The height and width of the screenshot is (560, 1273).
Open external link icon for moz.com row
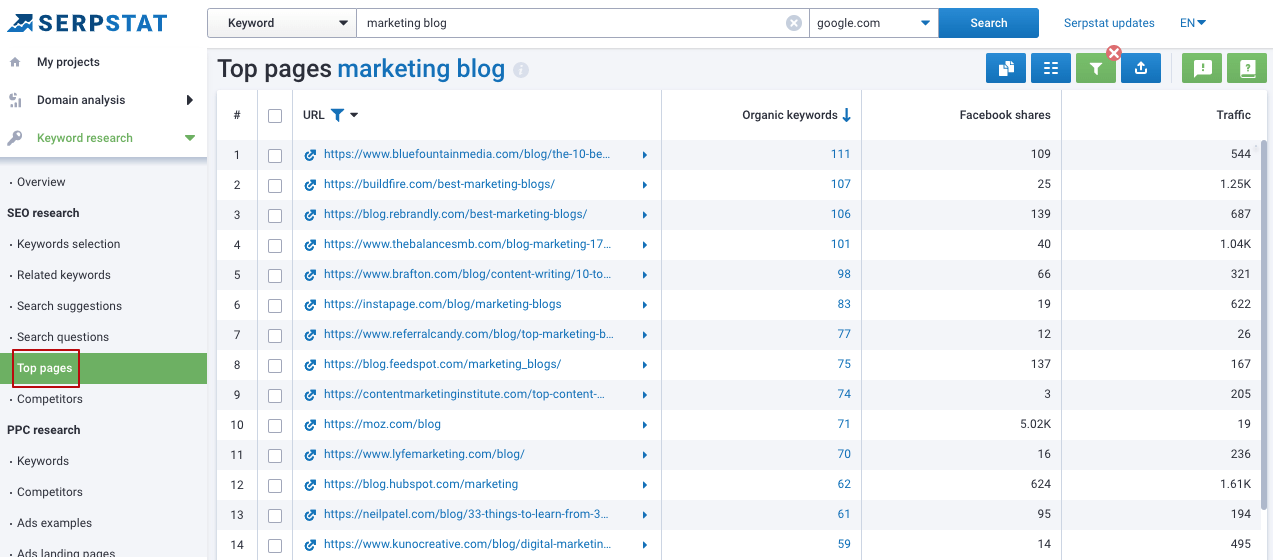tap(310, 425)
